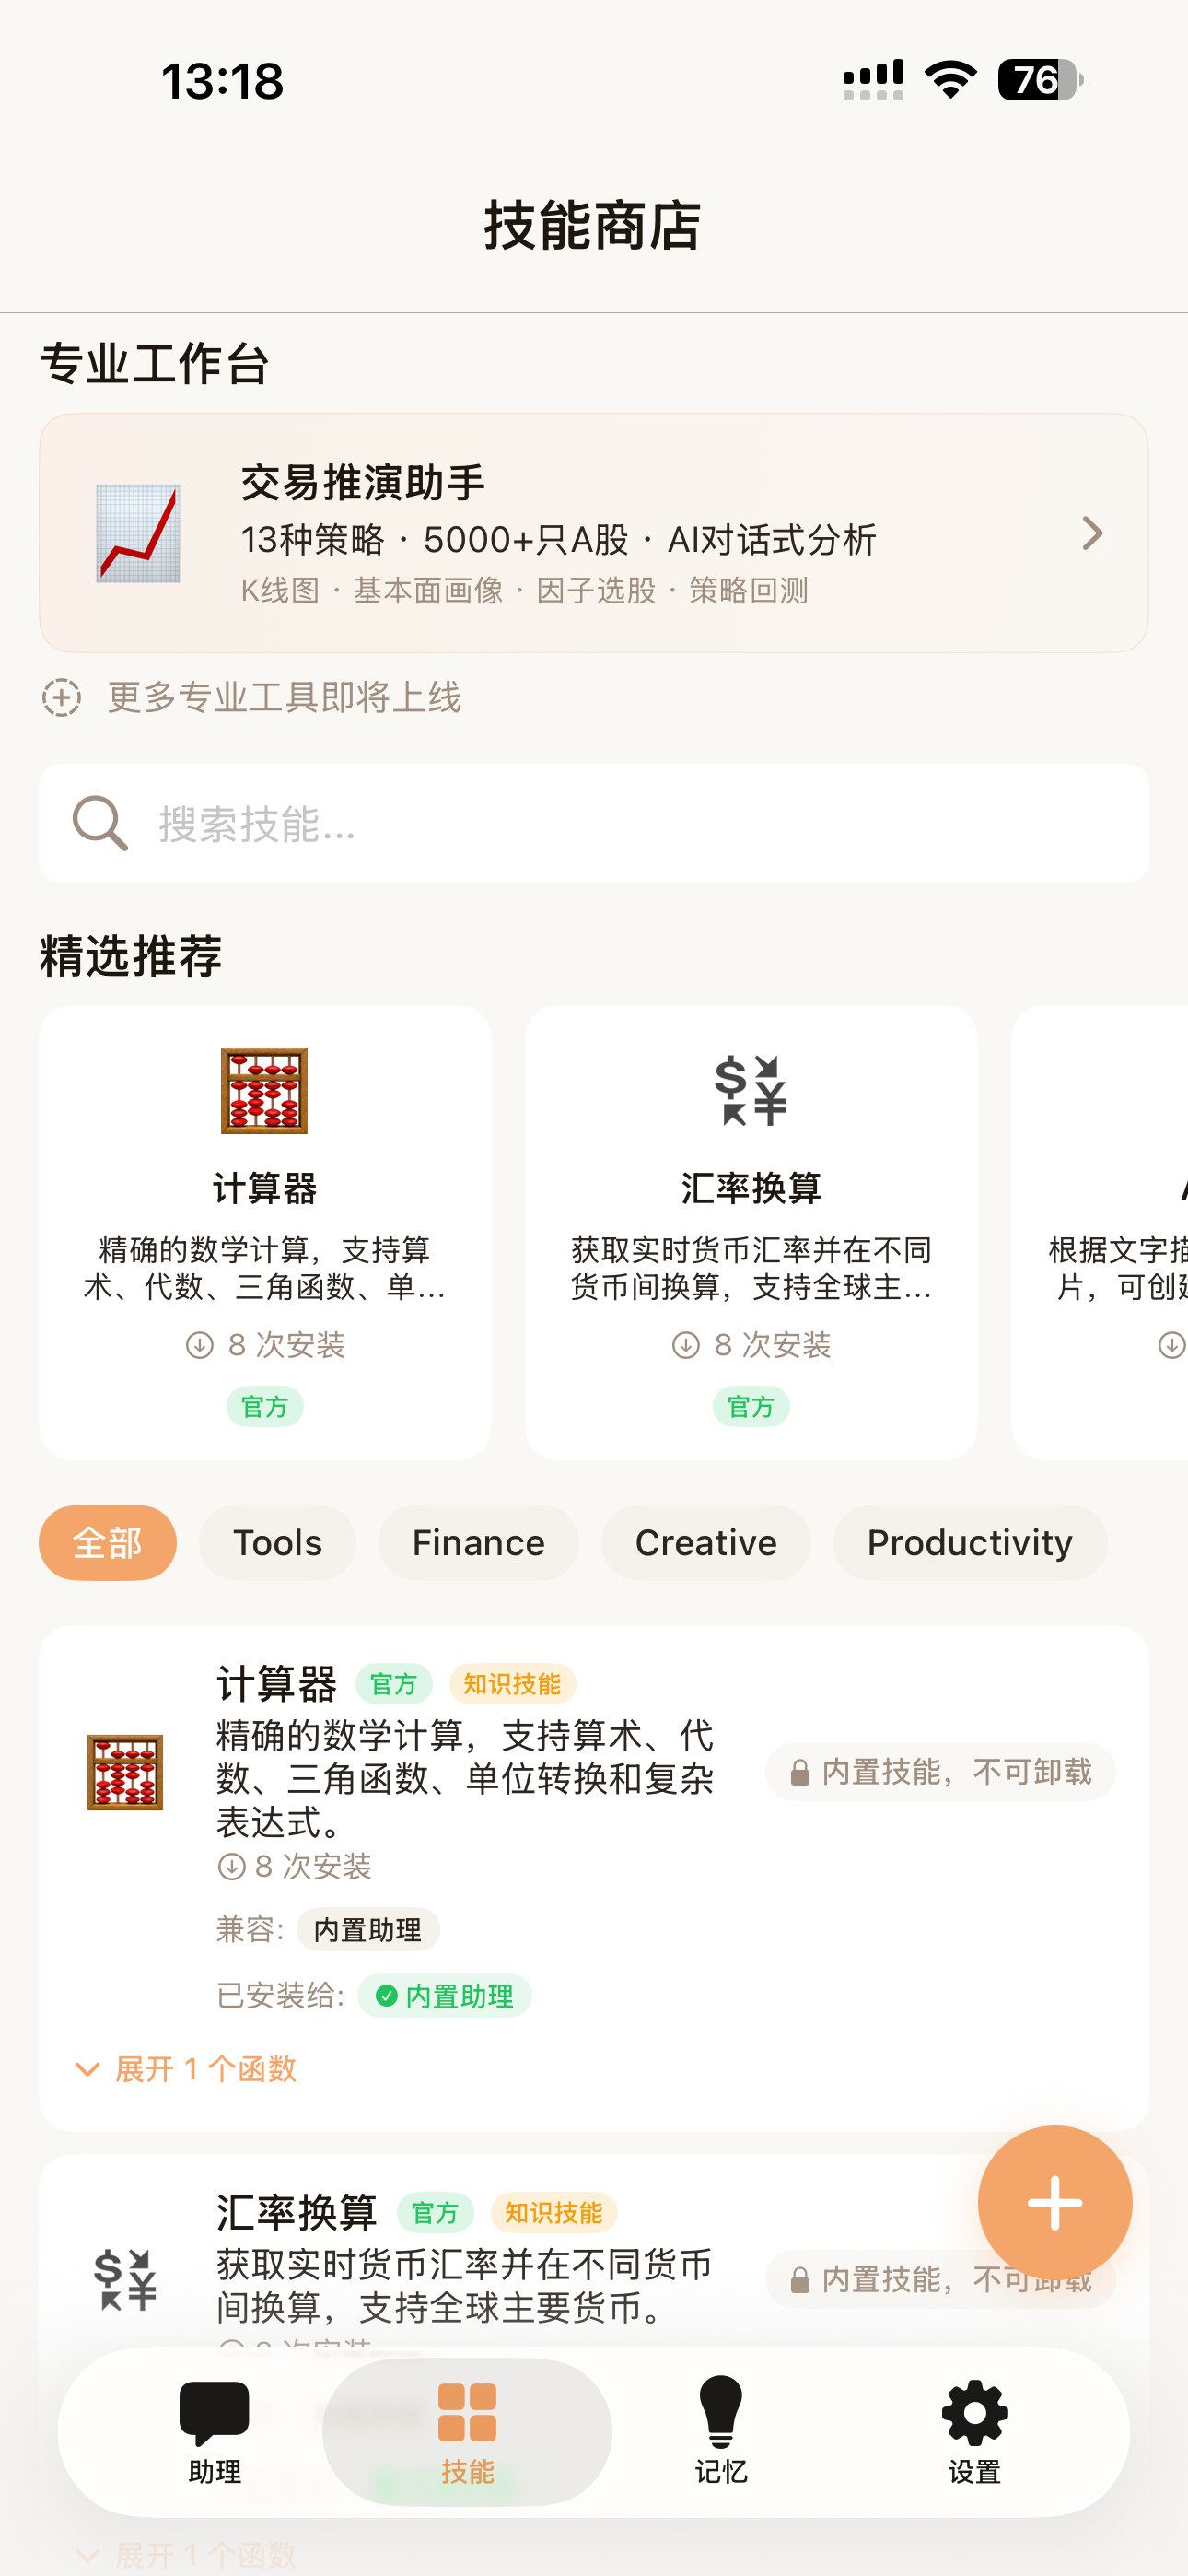Tap the 交易推演助手 title text
The width and height of the screenshot is (1188, 2576).
click(x=363, y=483)
